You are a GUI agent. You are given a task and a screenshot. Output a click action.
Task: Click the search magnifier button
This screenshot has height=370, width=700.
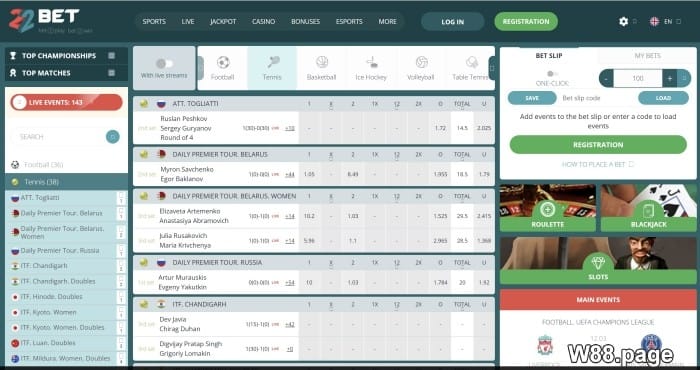pyautogui.click(x=113, y=137)
